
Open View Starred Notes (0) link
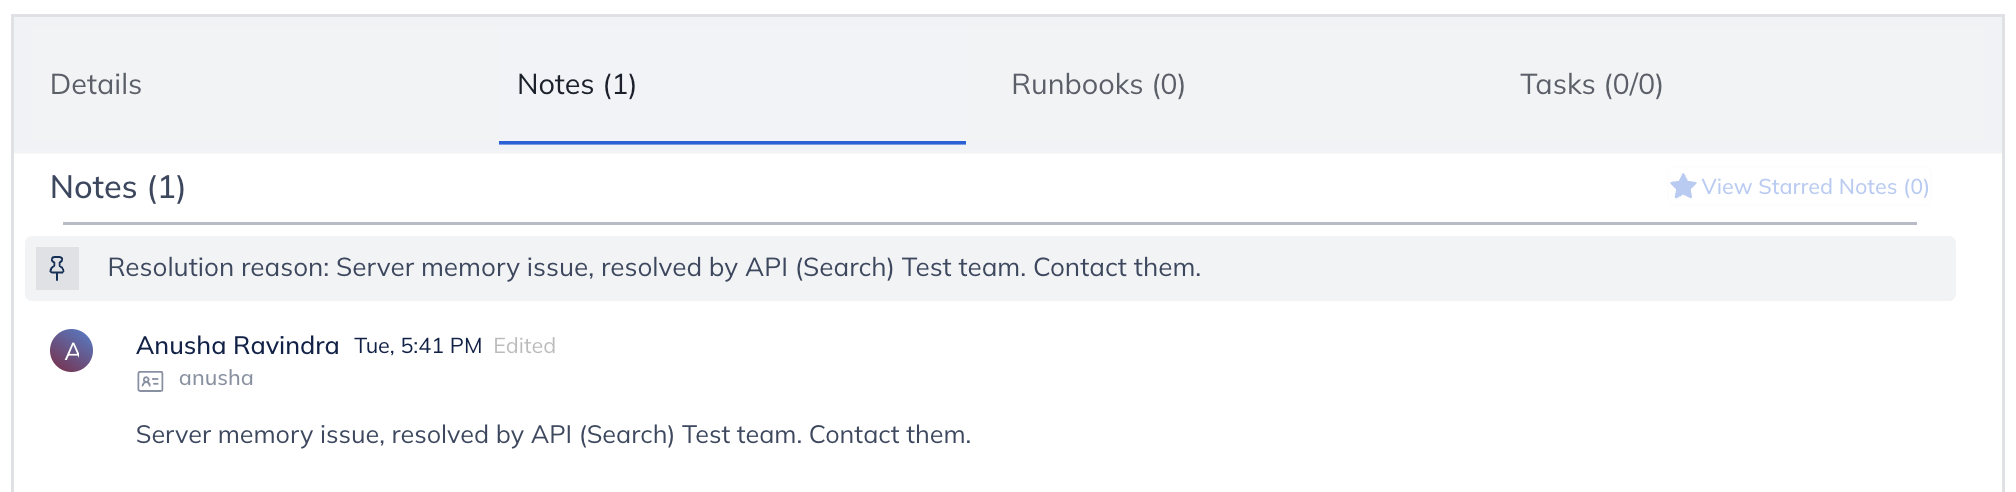[1814, 187]
